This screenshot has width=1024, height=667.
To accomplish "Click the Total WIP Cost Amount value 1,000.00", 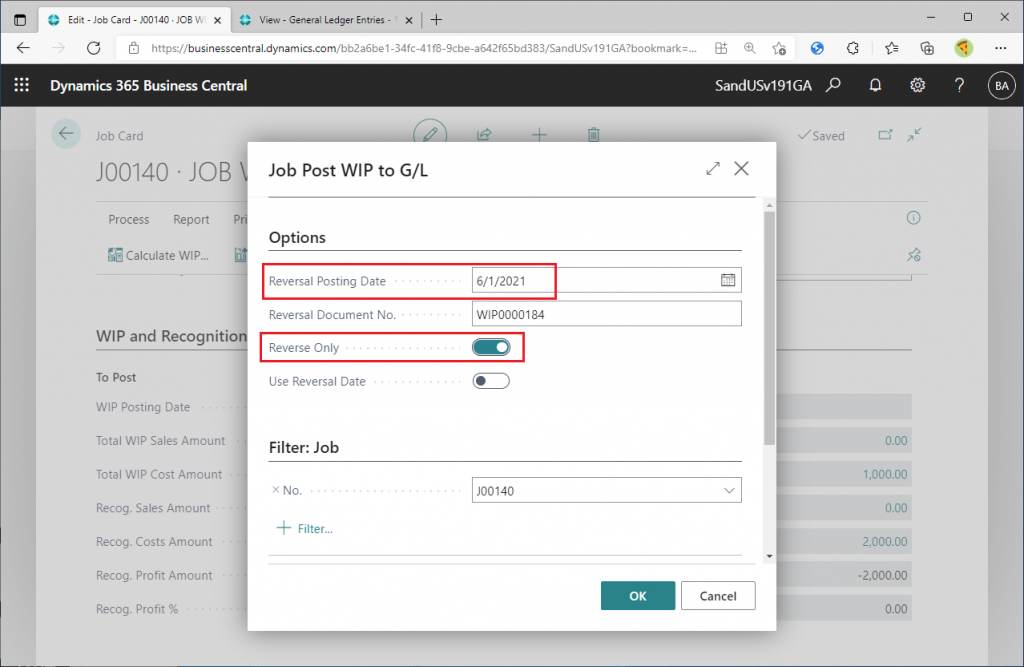I will (x=884, y=474).
